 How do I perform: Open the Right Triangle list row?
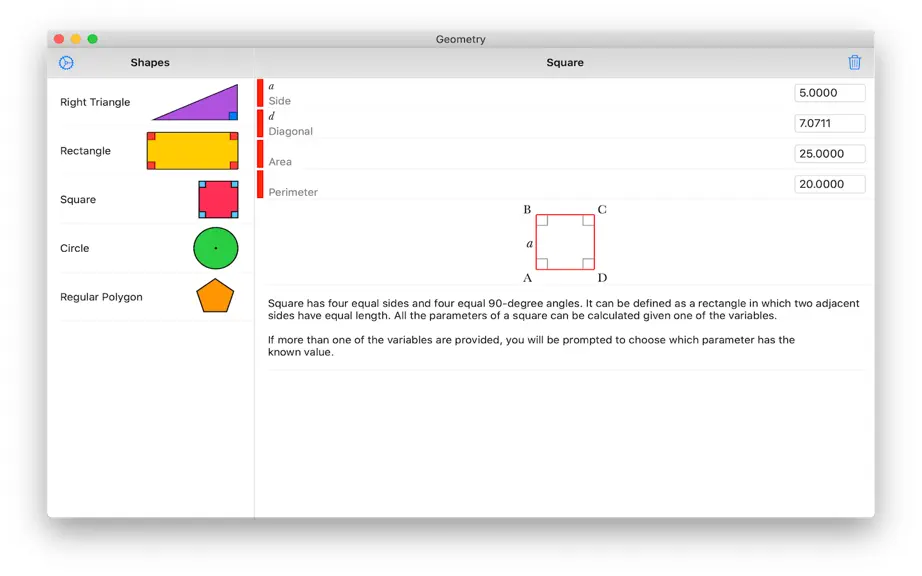click(150, 102)
